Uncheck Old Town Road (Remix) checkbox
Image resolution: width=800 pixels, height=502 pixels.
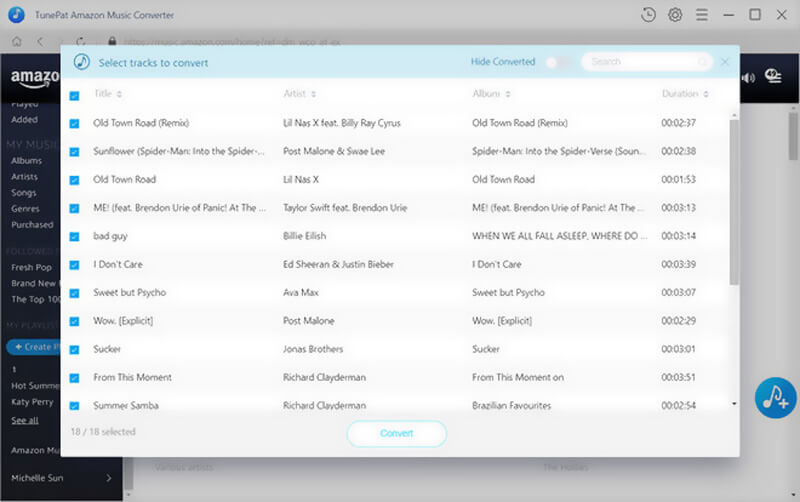(74, 123)
